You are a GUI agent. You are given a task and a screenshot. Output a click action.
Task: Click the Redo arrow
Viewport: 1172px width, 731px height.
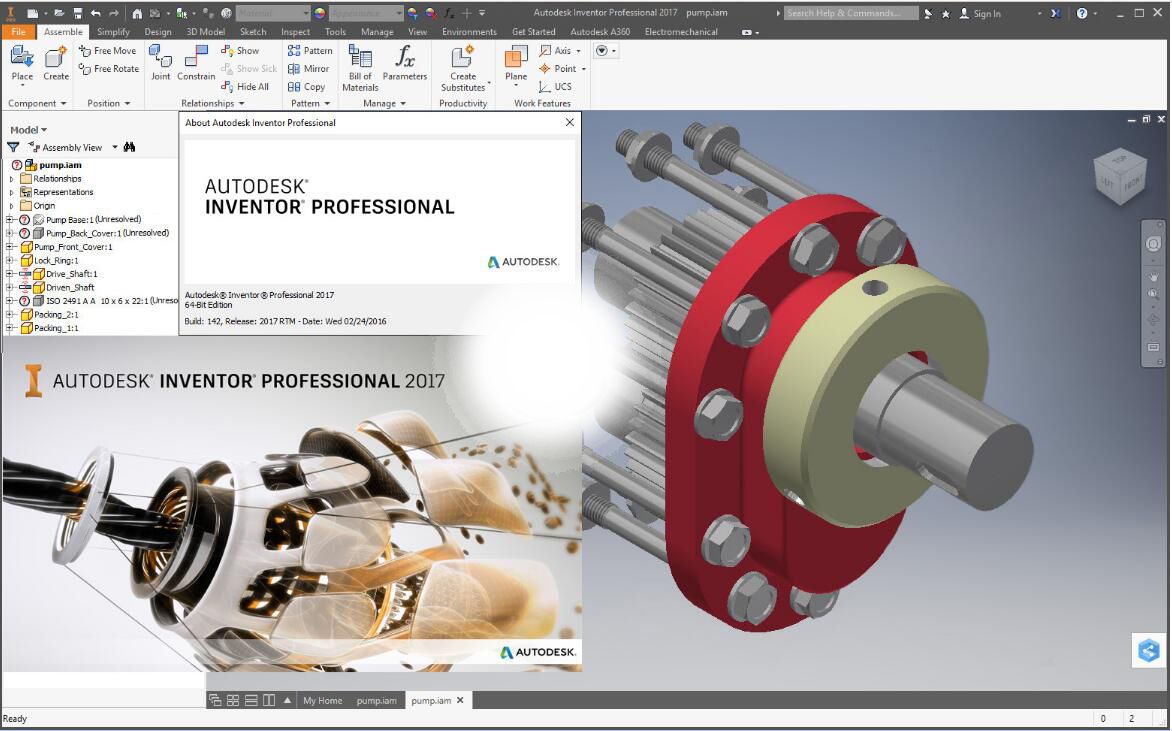(x=114, y=13)
